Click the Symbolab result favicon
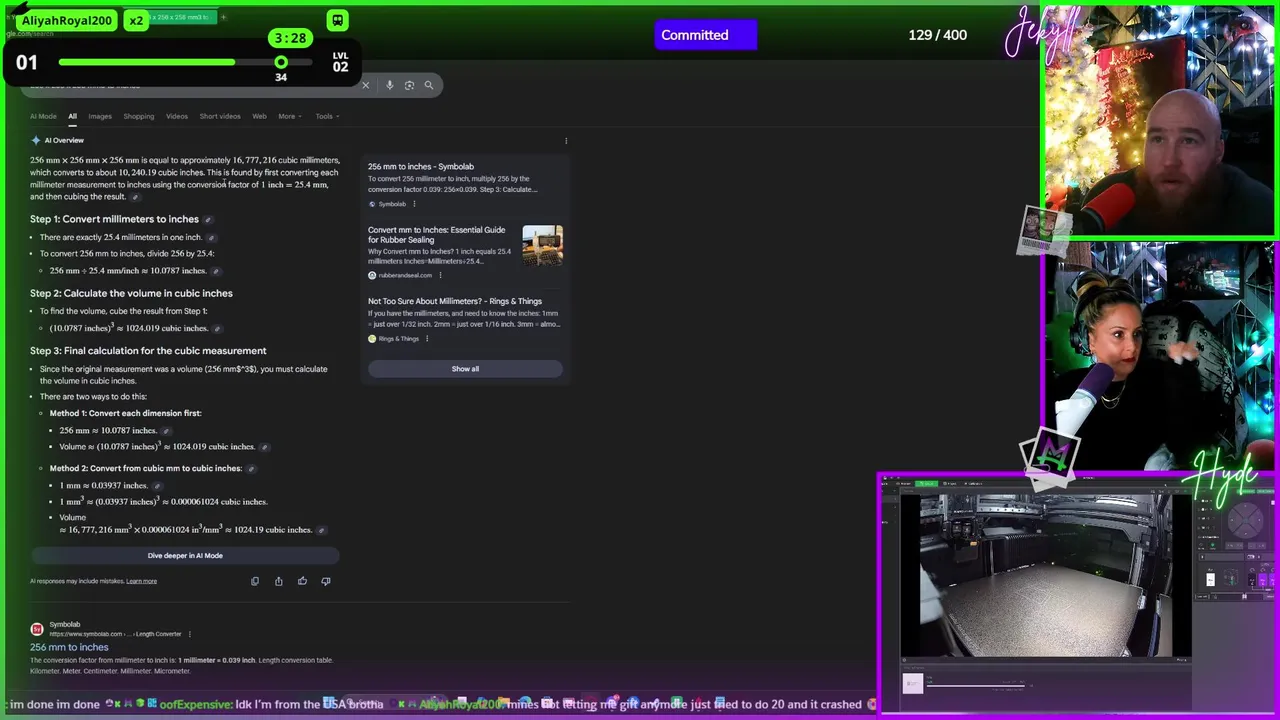 [37, 629]
